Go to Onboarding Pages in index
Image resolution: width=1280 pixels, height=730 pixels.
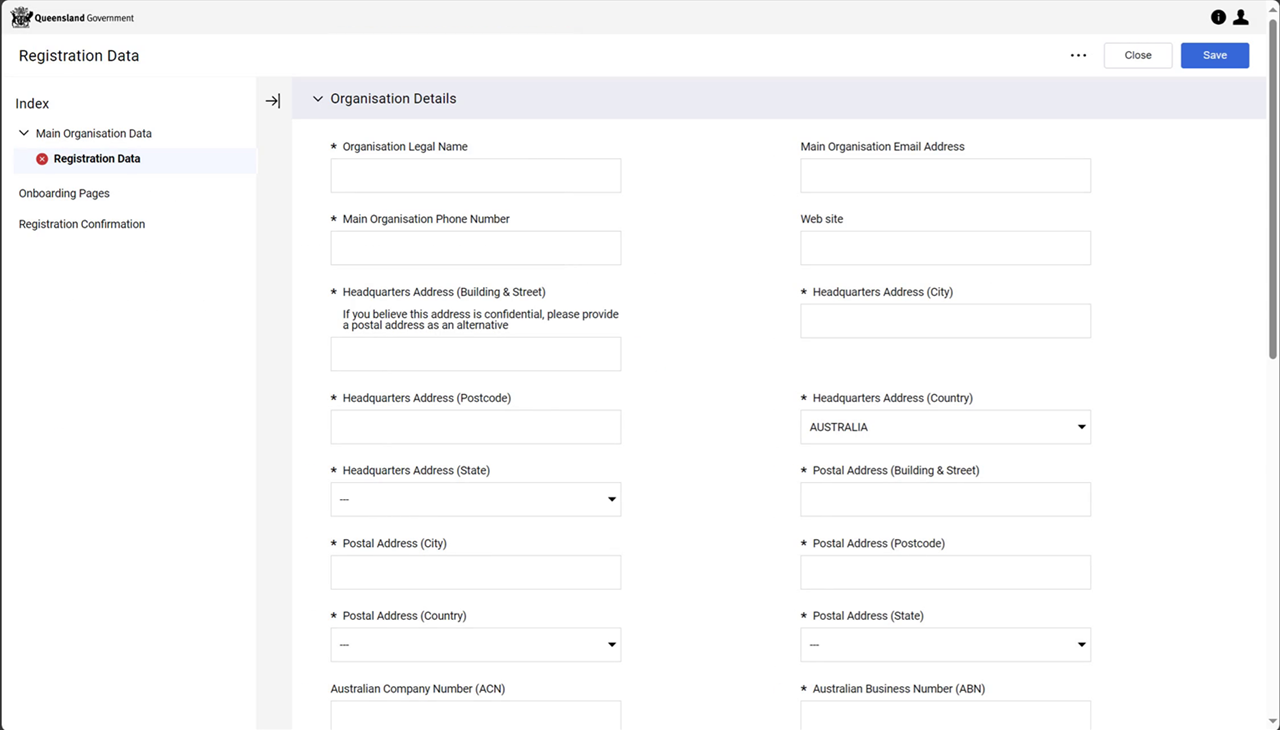click(x=64, y=193)
